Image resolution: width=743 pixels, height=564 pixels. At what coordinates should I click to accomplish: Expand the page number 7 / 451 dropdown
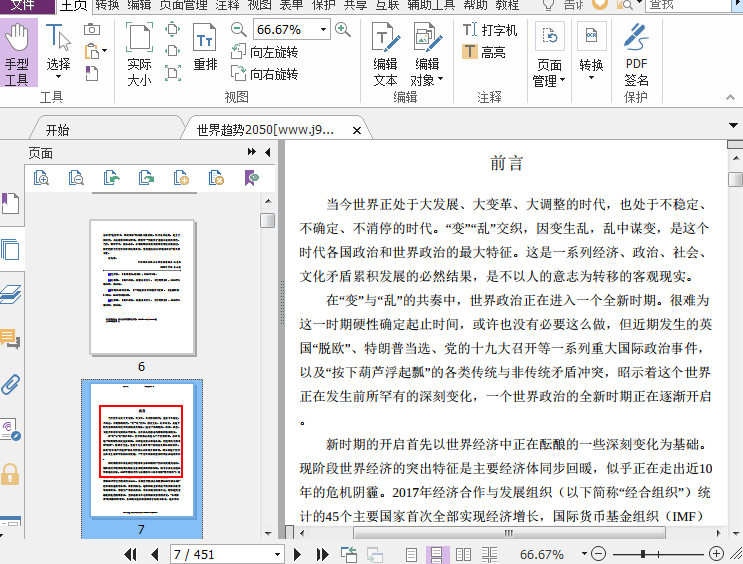tap(277, 554)
